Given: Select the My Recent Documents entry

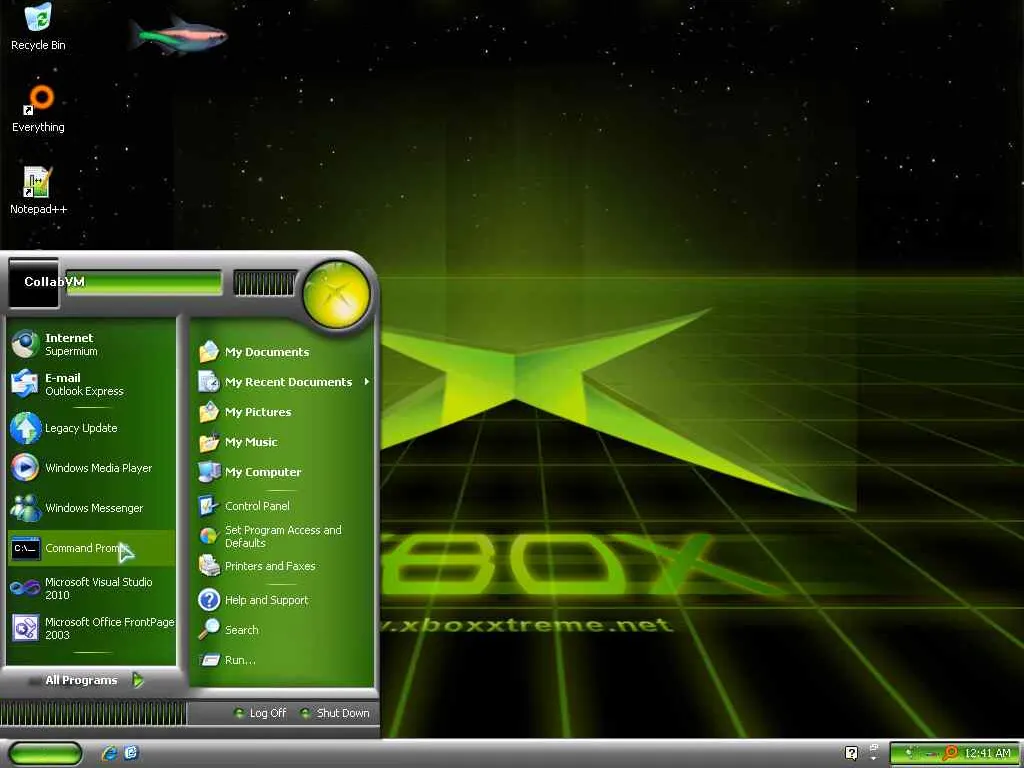Looking at the screenshot, I should 283,382.
